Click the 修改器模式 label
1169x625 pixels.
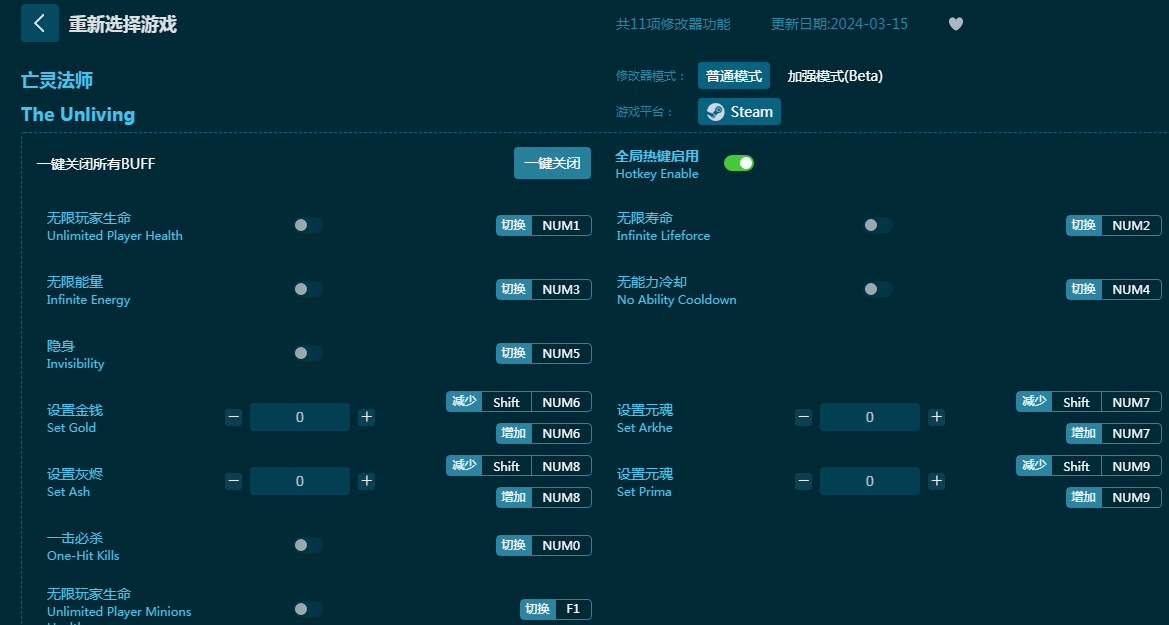click(650, 76)
